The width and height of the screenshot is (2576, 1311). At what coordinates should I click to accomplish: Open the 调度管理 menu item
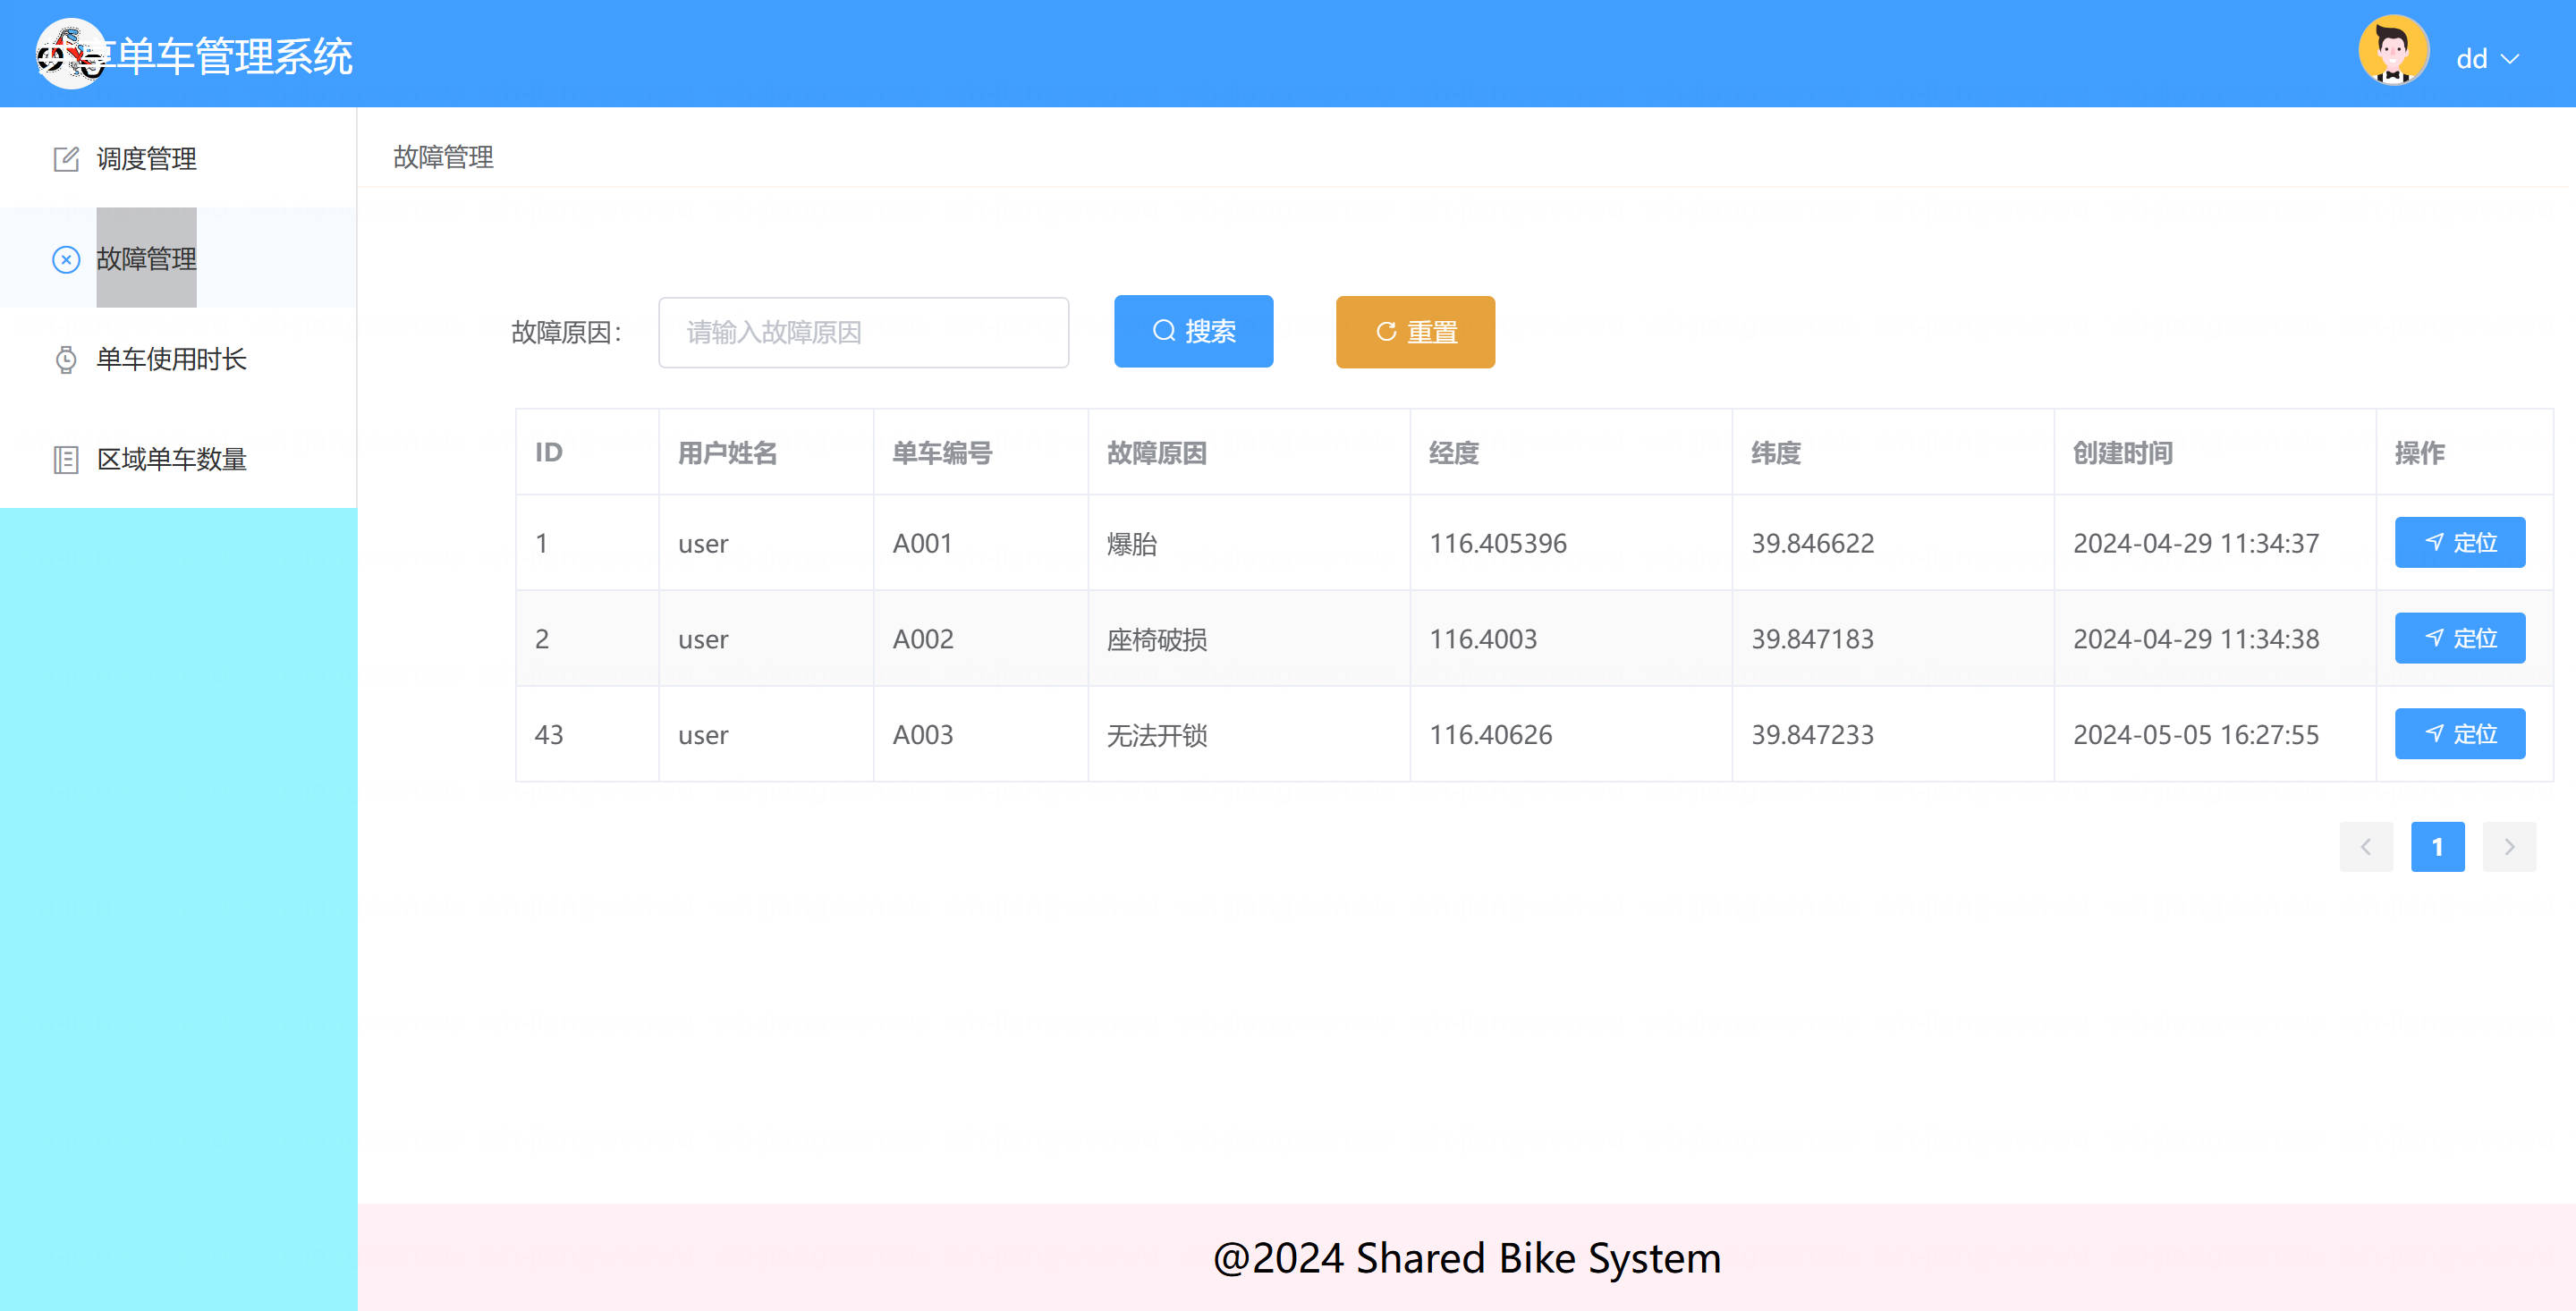(146, 159)
